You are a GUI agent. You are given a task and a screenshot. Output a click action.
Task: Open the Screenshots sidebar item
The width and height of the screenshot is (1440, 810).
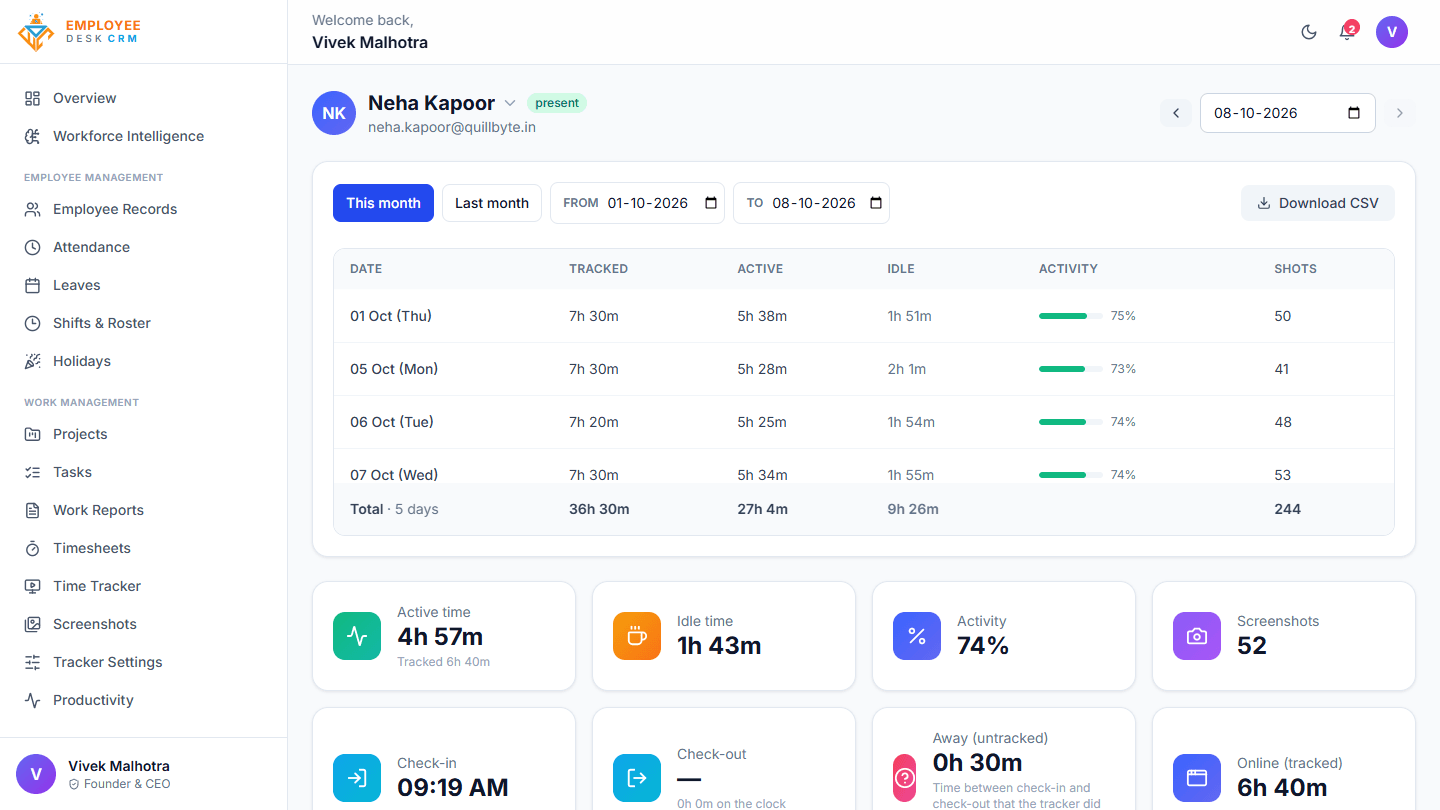tap(143, 624)
